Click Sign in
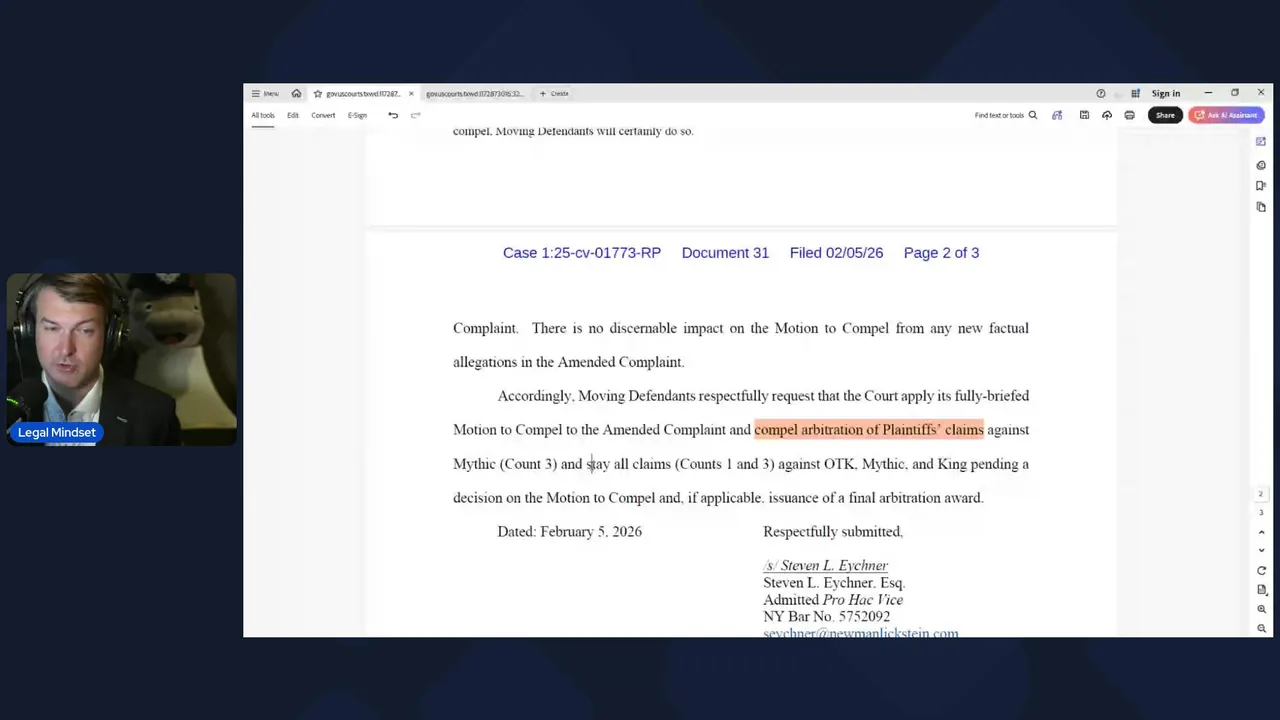1280x720 pixels. (x=1166, y=93)
